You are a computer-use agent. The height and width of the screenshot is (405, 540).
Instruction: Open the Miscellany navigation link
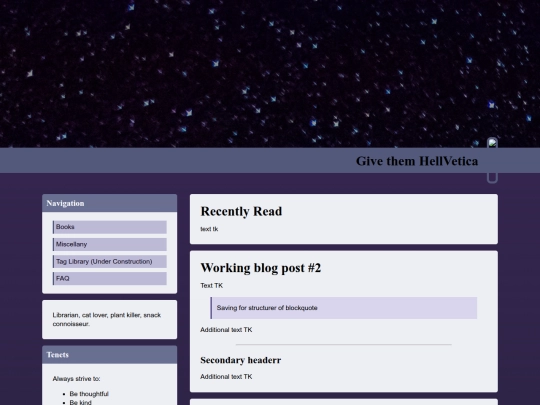pyautogui.click(x=110, y=244)
